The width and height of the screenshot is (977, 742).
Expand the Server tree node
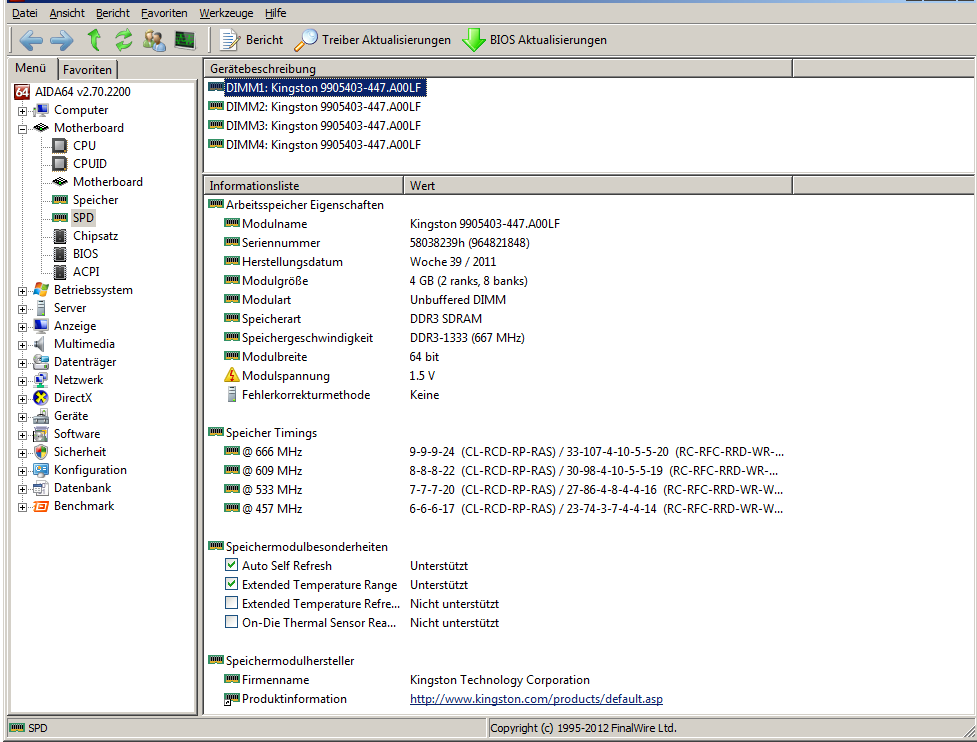[x=22, y=309]
